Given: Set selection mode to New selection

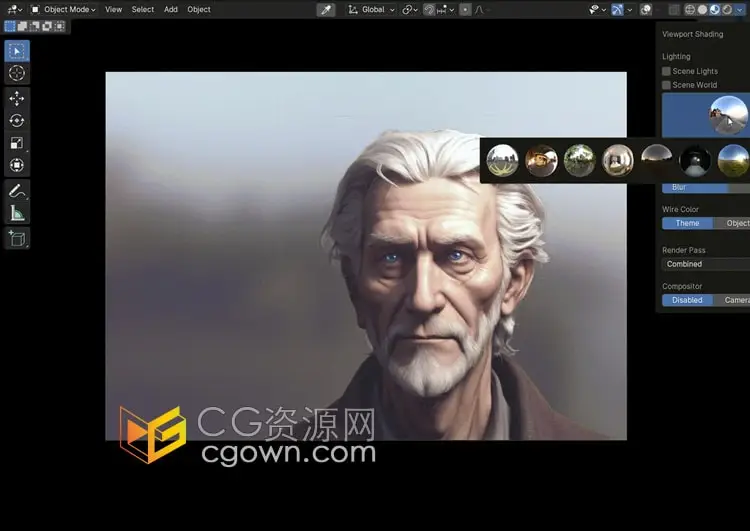Looking at the screenshot, I should point(10,26).
